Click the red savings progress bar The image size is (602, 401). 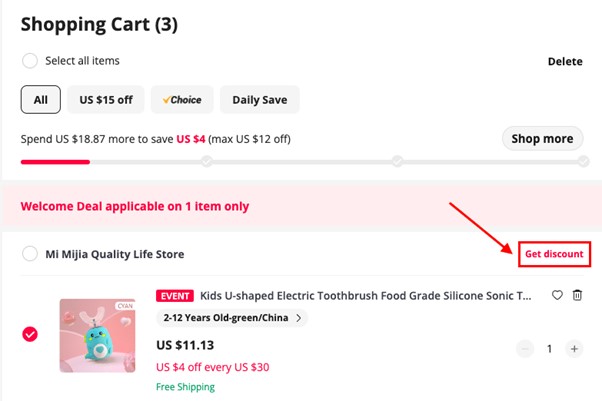pos(55,162)
